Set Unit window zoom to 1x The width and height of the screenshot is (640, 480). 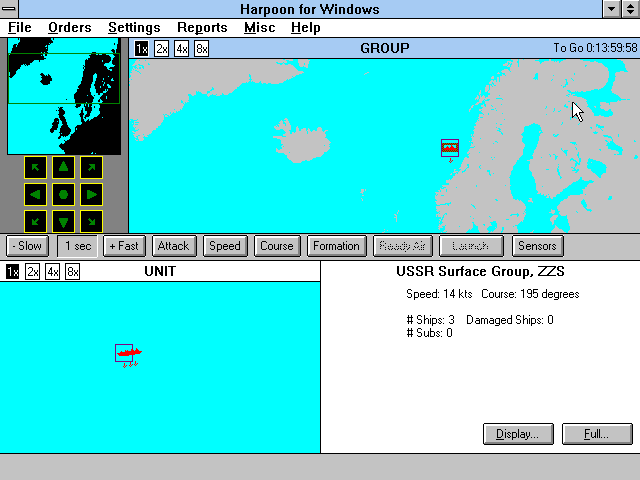12,272
